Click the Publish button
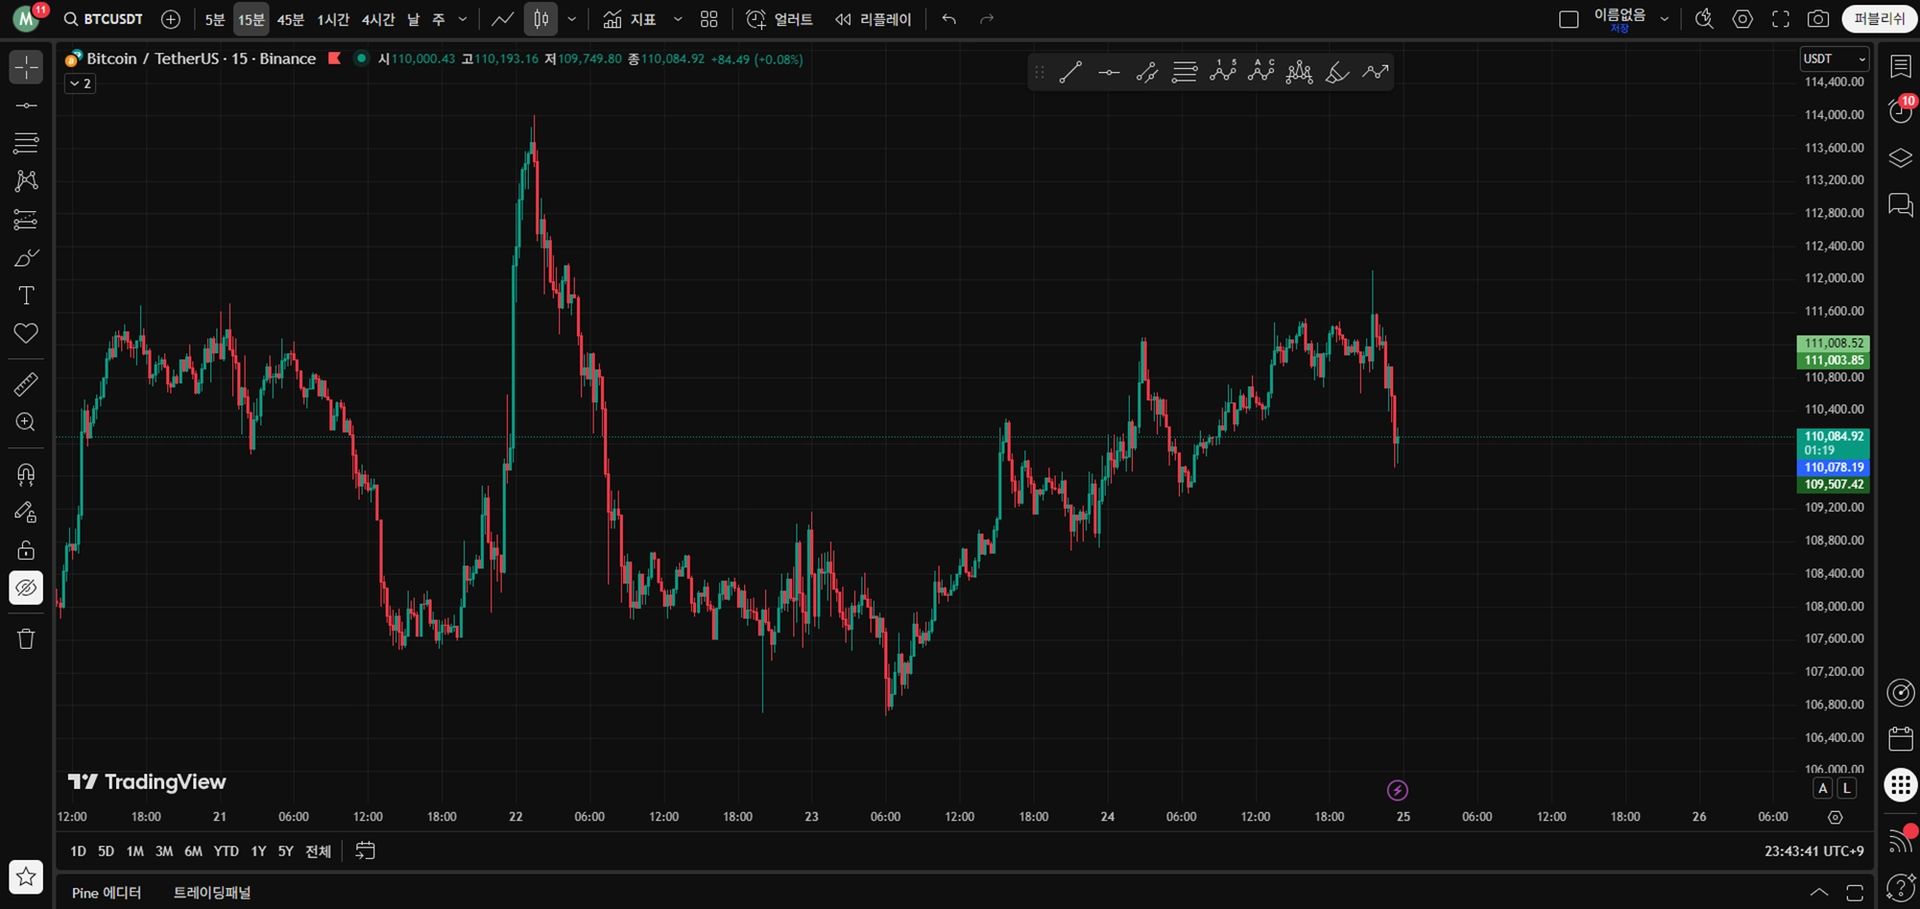Viewport: 1920px width, 909px height. click(1879, 19)
